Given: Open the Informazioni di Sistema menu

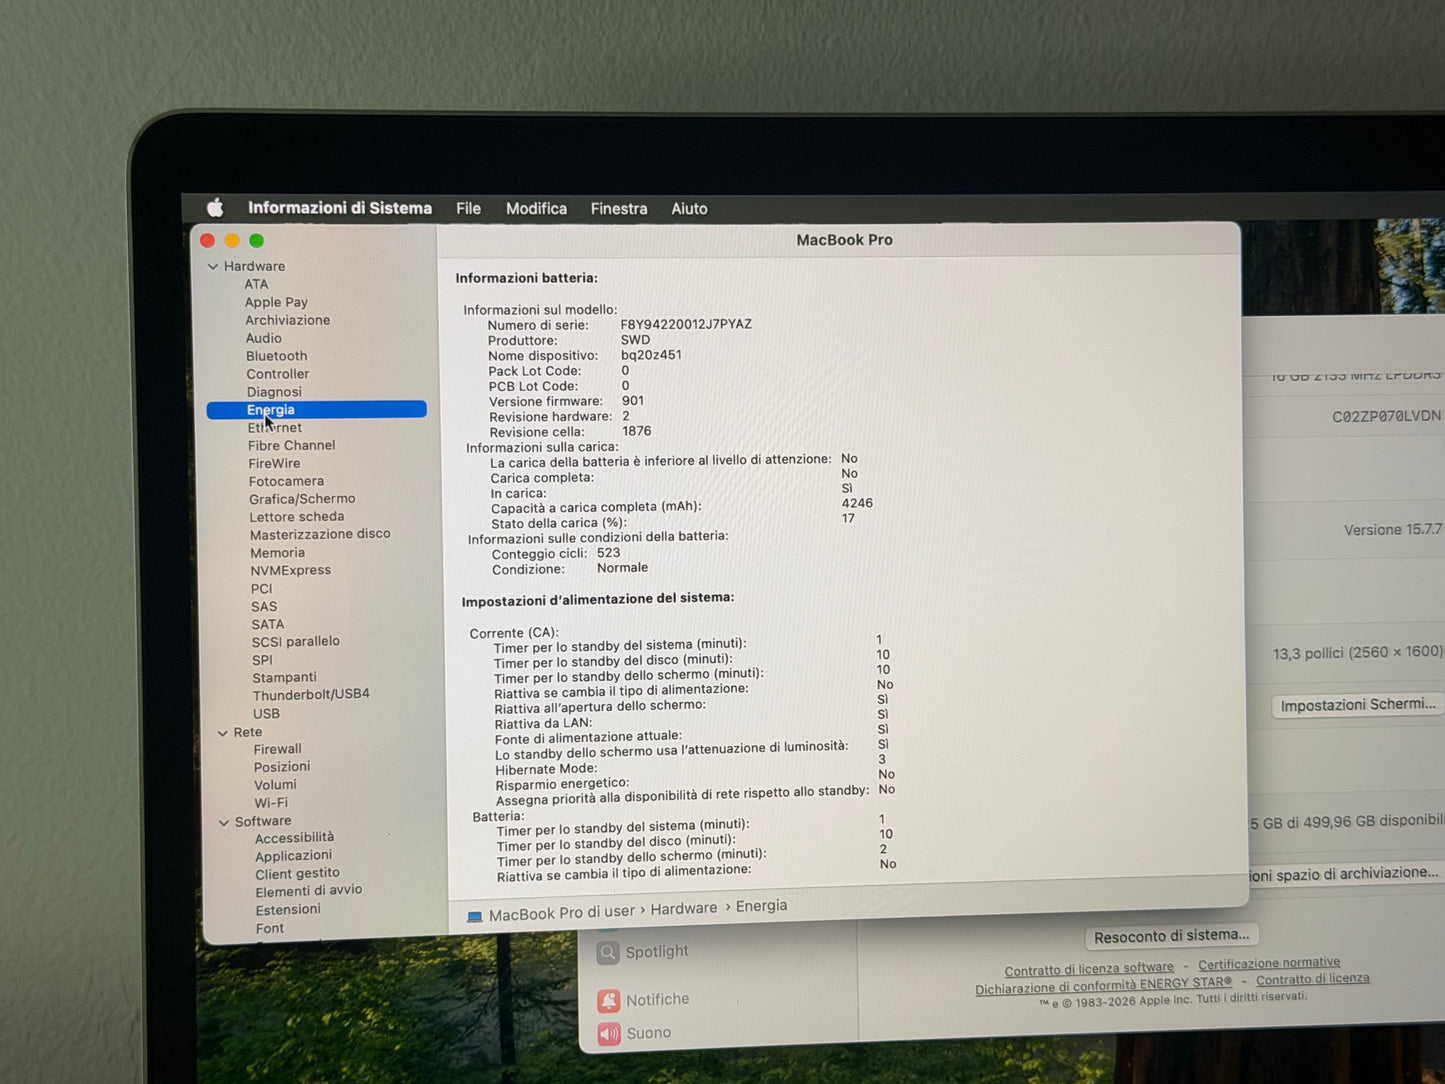Looking at the screenshot, I should [x=340, y=208].
